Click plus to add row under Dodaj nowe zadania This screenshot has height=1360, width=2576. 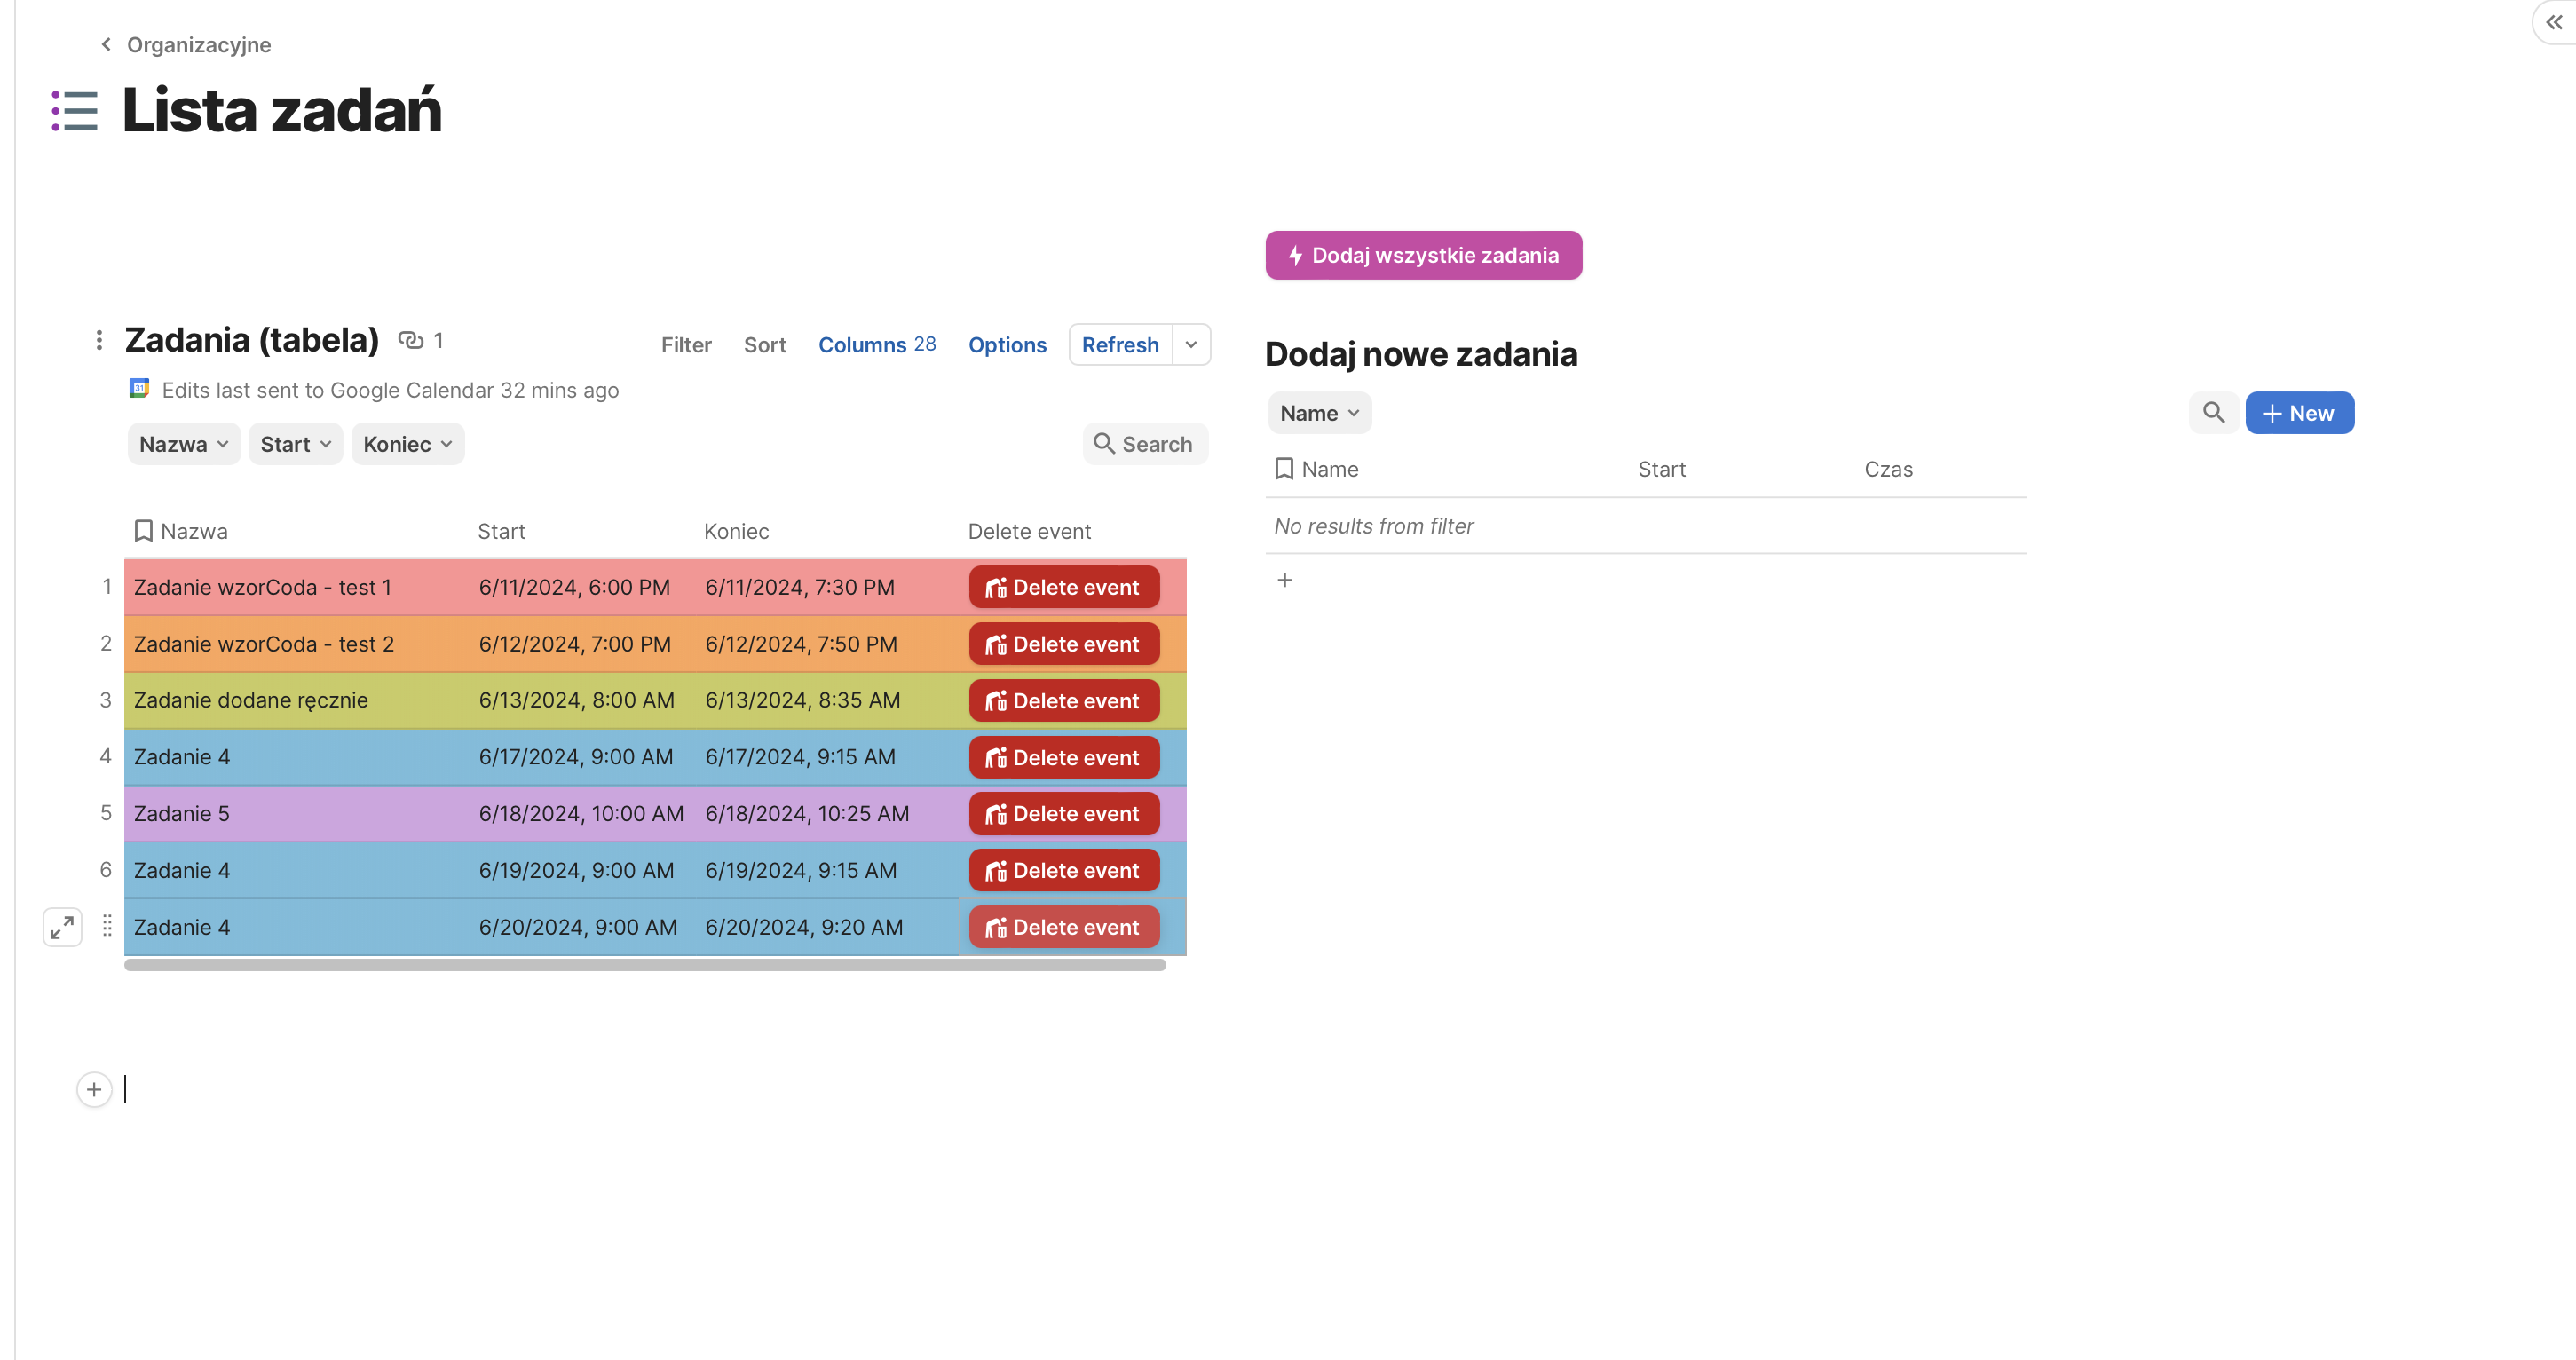[1285, 580]
